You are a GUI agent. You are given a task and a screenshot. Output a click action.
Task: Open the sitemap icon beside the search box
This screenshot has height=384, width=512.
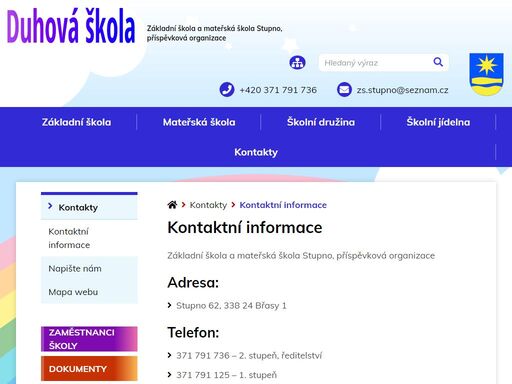click(x=297, y=62)
